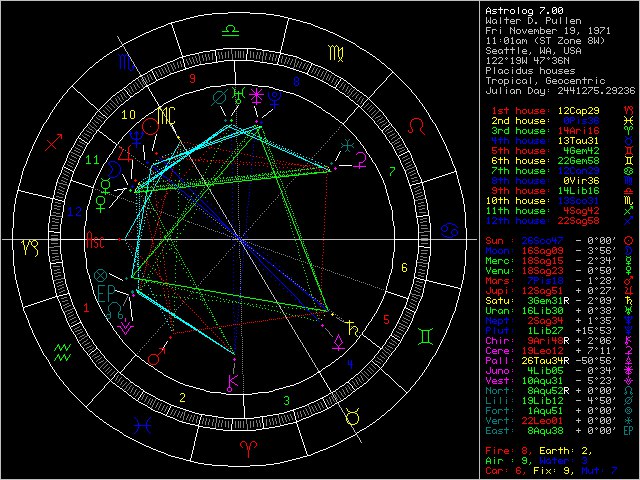Click house number 4 on the wheel
This screenshot has width=640, height=480.
pyautogui.click(x=350, y=364)
